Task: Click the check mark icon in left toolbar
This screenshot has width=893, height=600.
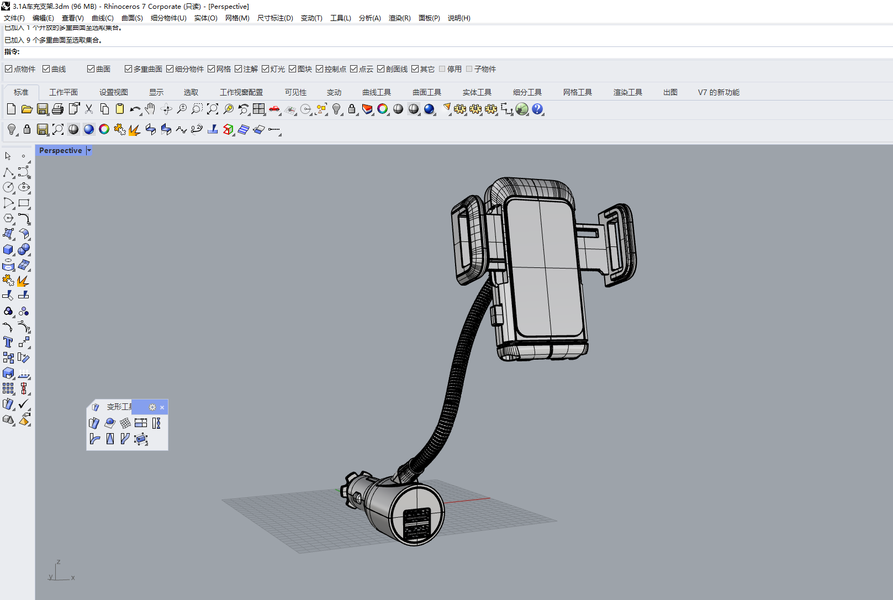Action: (x=24, y=404)
